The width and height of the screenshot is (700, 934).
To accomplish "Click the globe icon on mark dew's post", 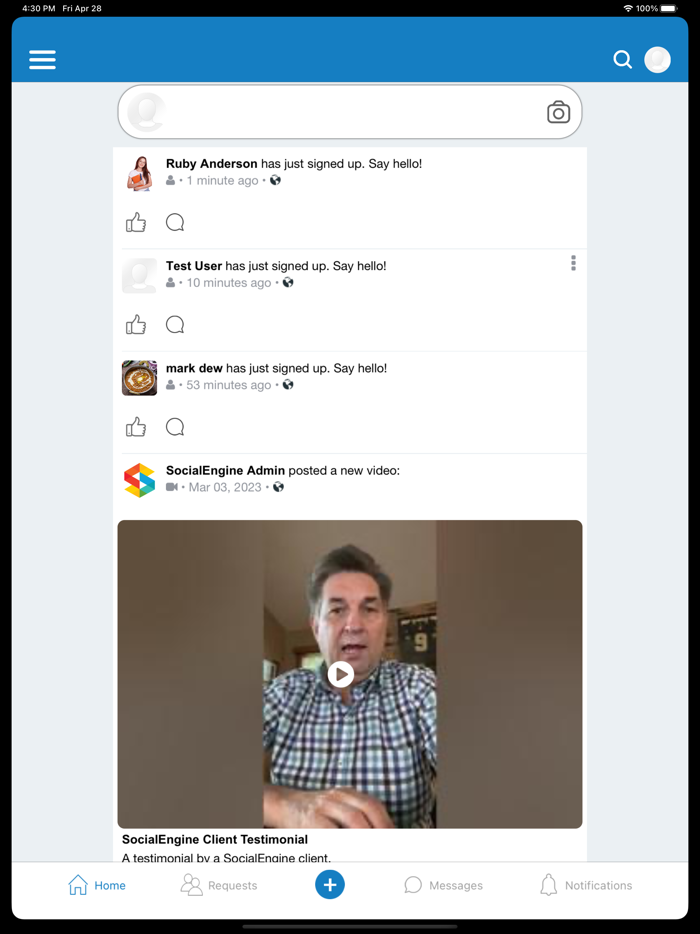I will (287, 384).
